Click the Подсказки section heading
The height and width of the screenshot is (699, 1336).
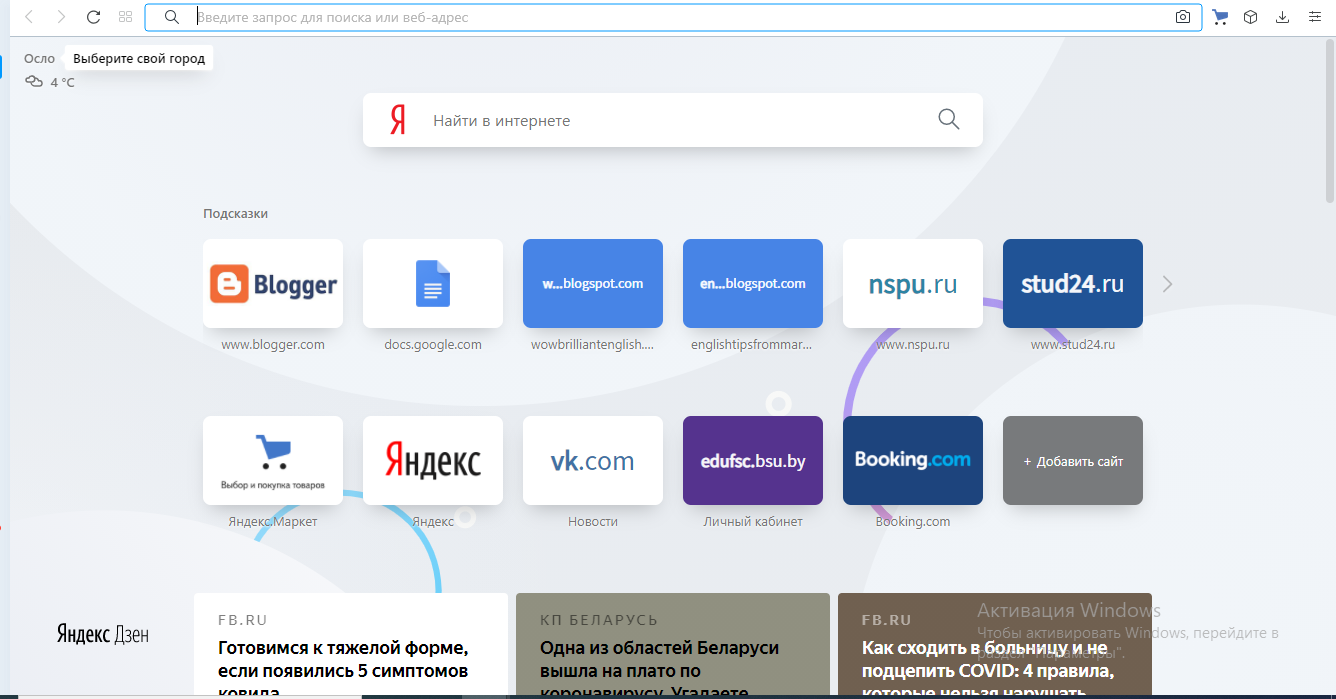pos(235,213)
